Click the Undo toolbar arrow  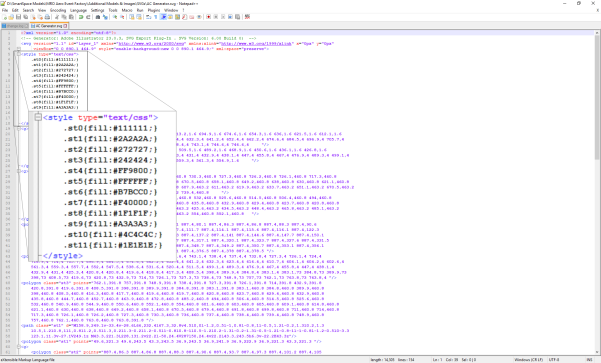point(81,17)
